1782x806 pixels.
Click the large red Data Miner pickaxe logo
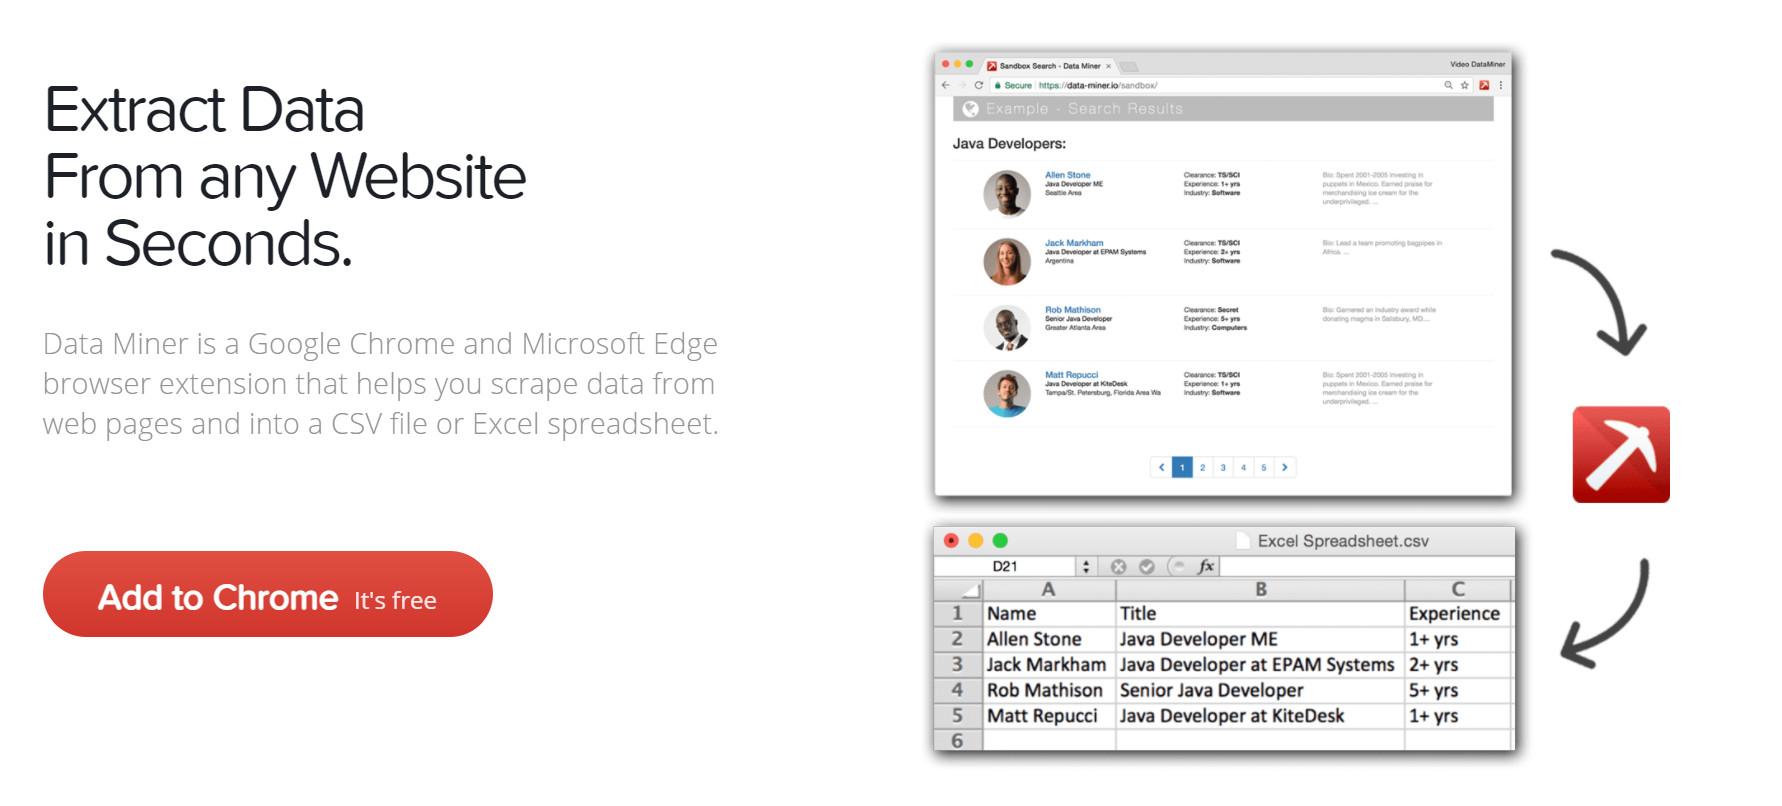click(x=1621, y=454)
